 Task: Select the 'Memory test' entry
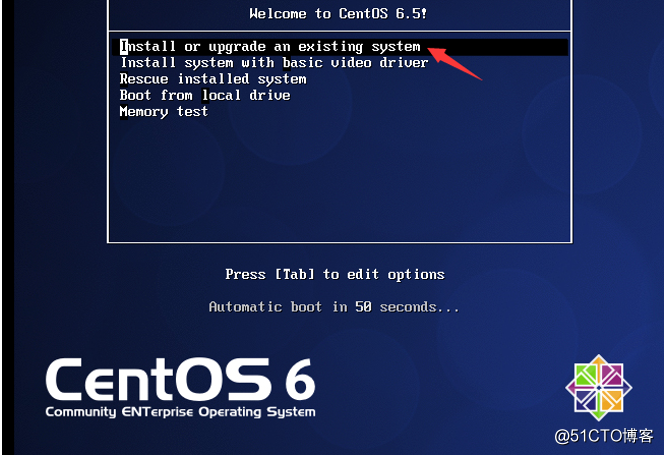tap(163, 112)
